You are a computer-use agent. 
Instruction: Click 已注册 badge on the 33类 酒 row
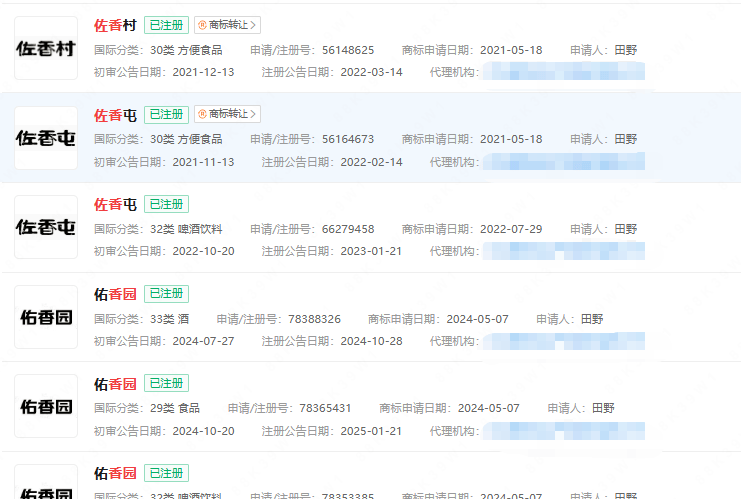point(166,294)
